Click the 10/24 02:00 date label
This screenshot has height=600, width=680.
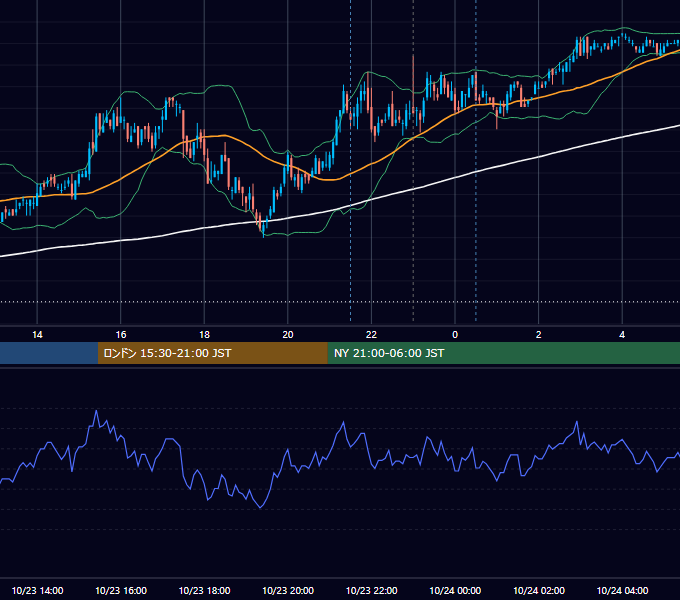click(x=539, y=590)
